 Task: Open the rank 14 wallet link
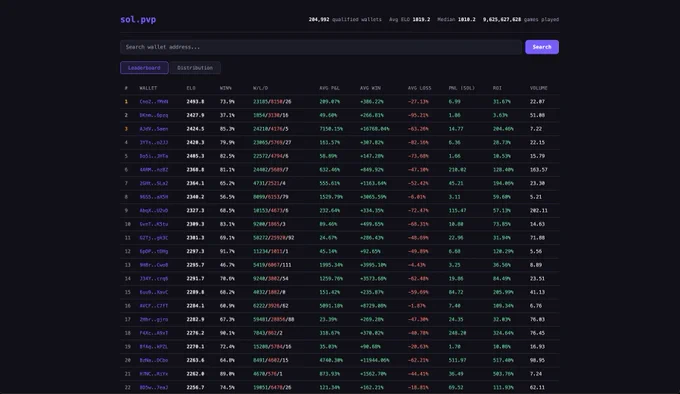pyautogui.click(x=154, y=279)
